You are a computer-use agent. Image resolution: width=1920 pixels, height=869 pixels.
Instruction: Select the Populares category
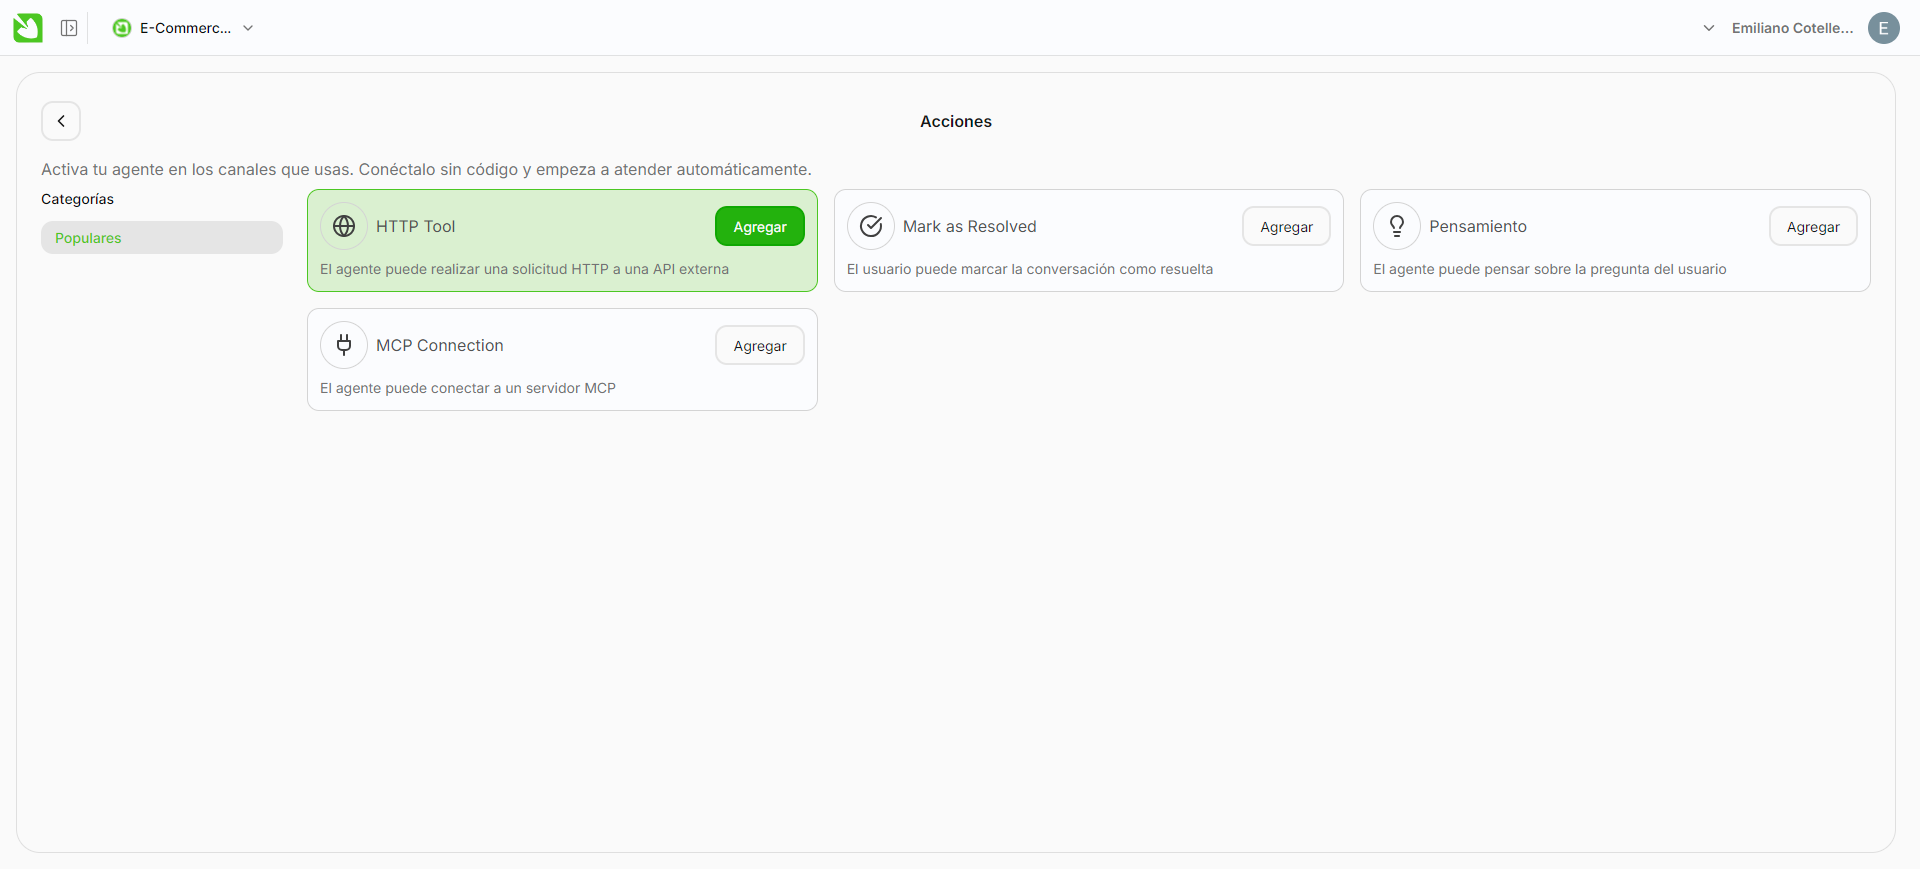pyautogui.click(x=162, y=238)
